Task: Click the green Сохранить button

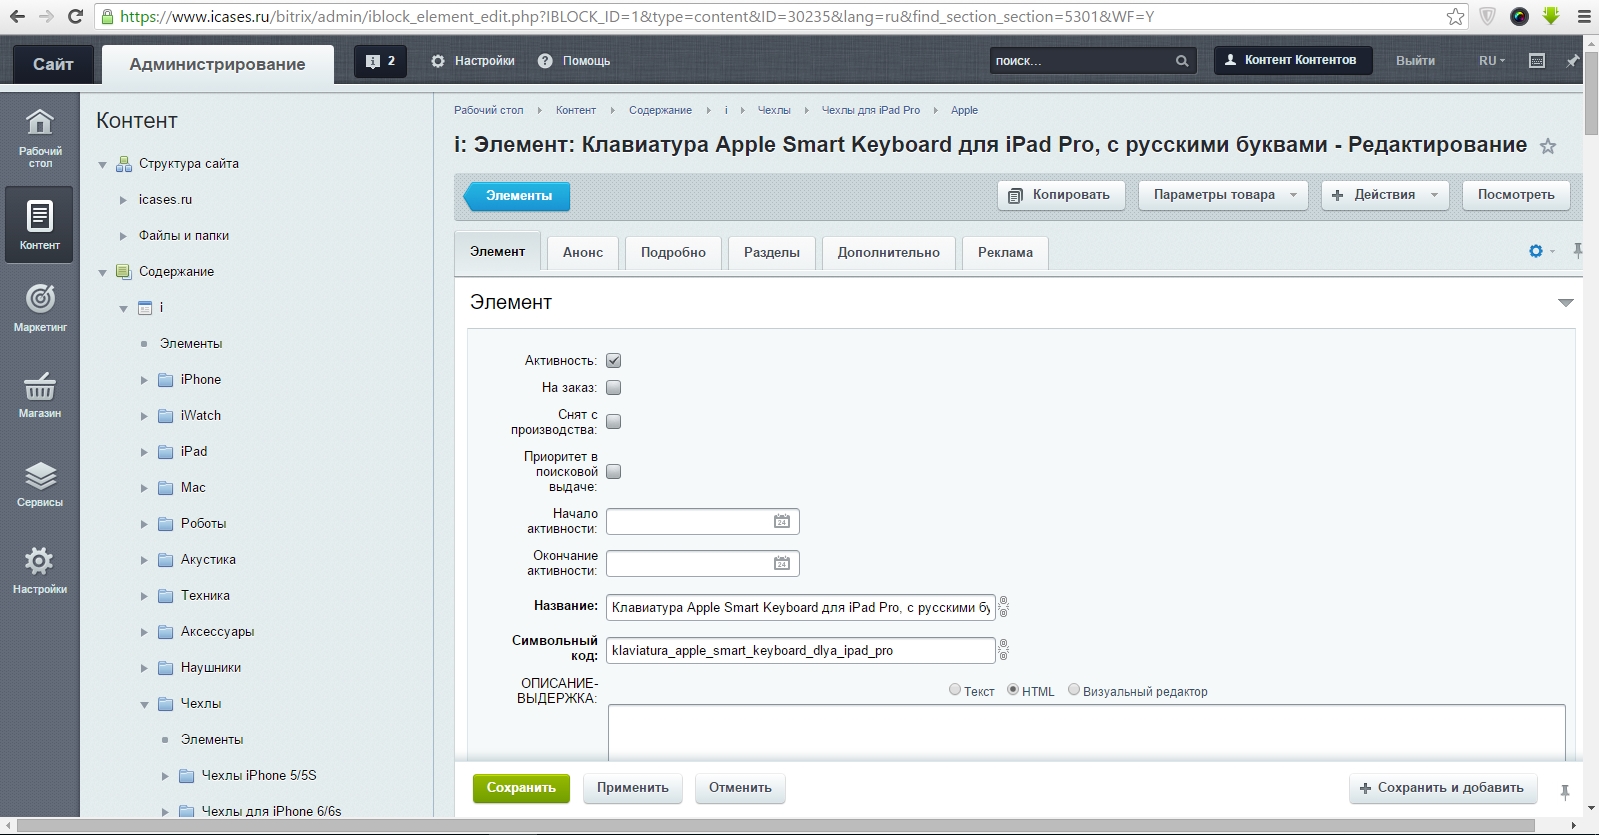Action: point(521,788)
